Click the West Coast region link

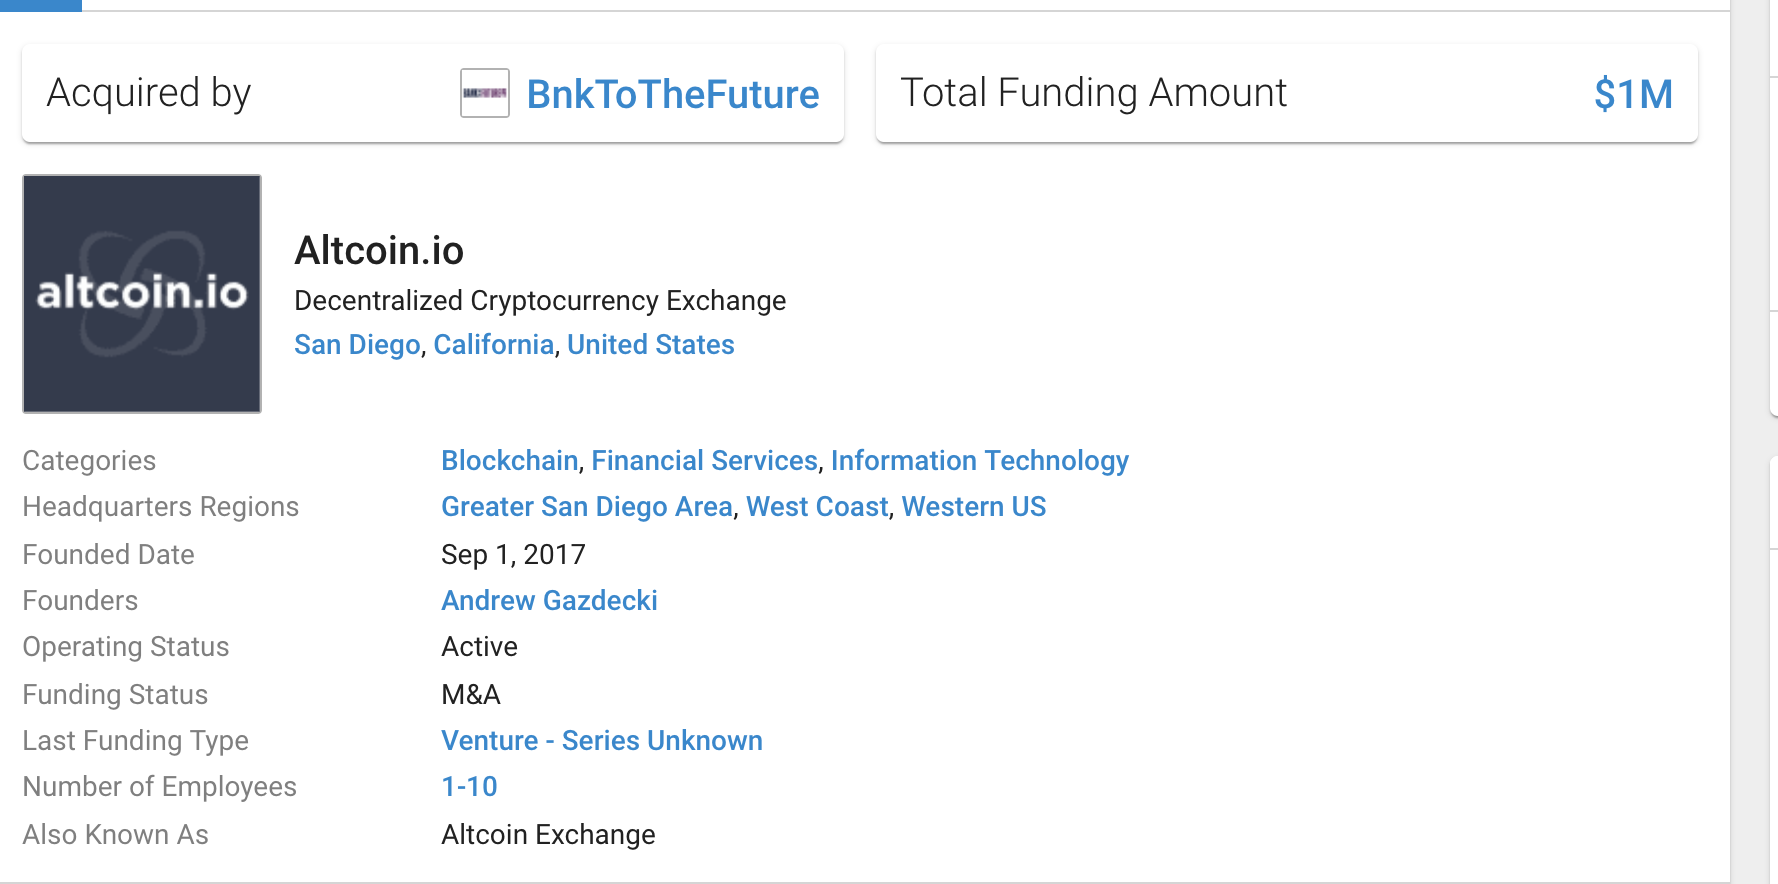(x=817, y=507)
